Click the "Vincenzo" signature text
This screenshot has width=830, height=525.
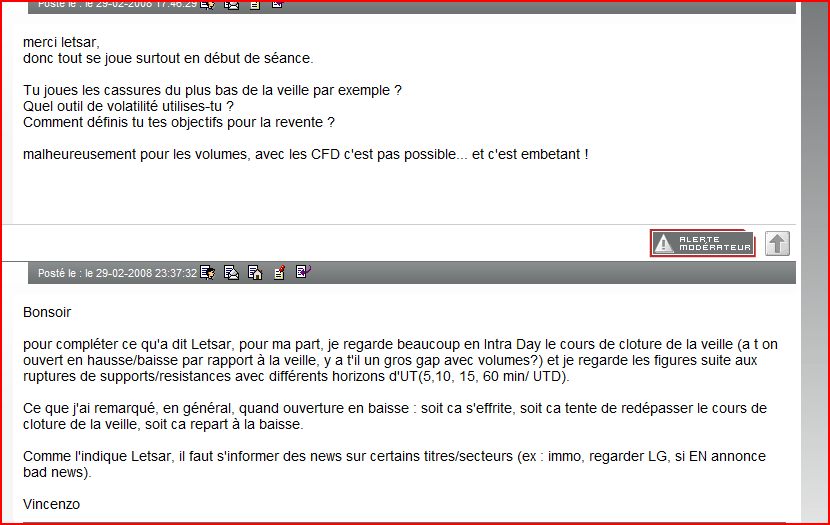[x=51, y=504]
